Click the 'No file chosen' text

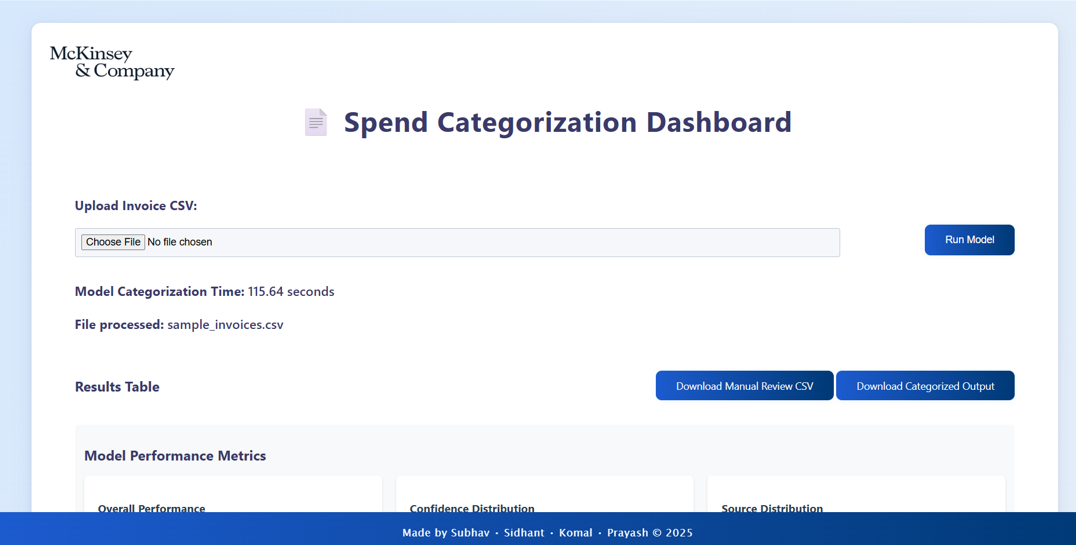[x=180, y=242]
